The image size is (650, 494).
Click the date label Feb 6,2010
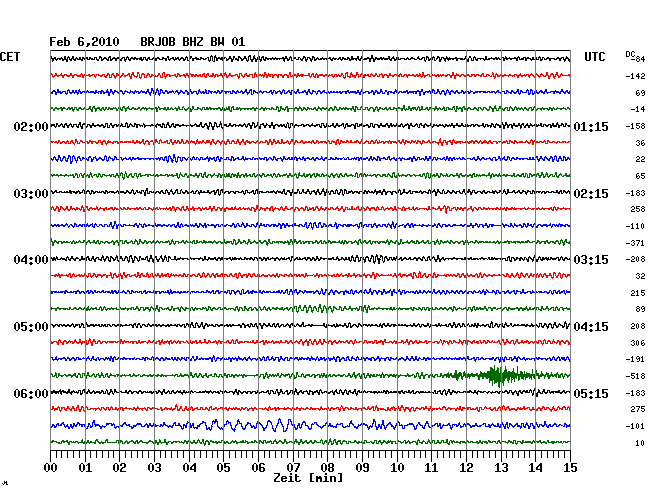pos(84,42)
